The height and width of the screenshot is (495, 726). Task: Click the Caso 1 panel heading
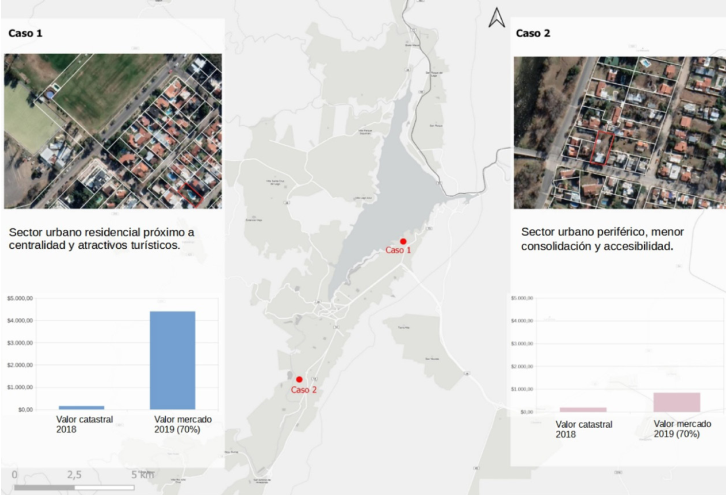[x=25, y=33]
